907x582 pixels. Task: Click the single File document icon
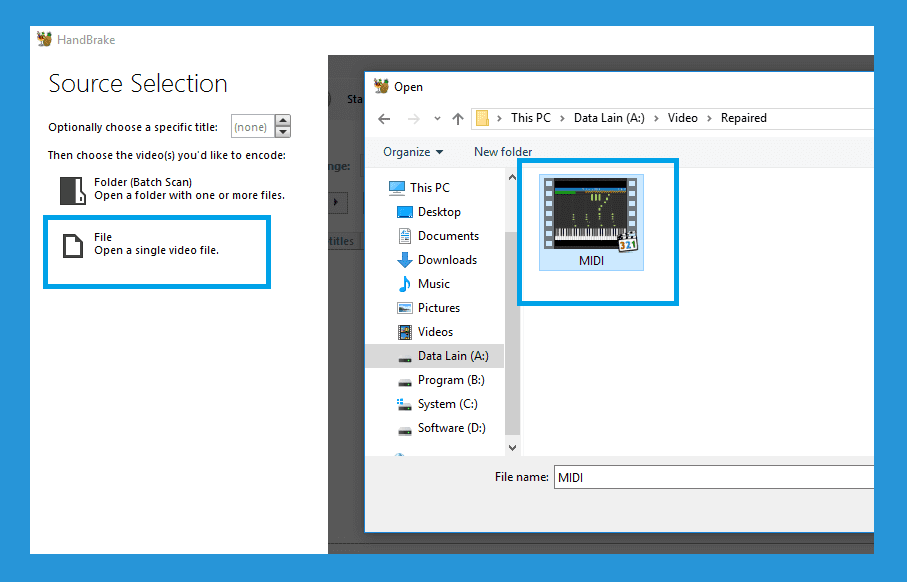click(x=73, y=246)
